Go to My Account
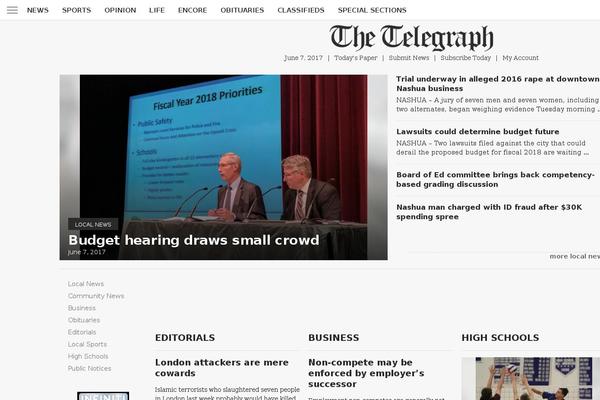The height and width of the screenshot is (400, 600). pyautogui.click(x=520, y=58)
